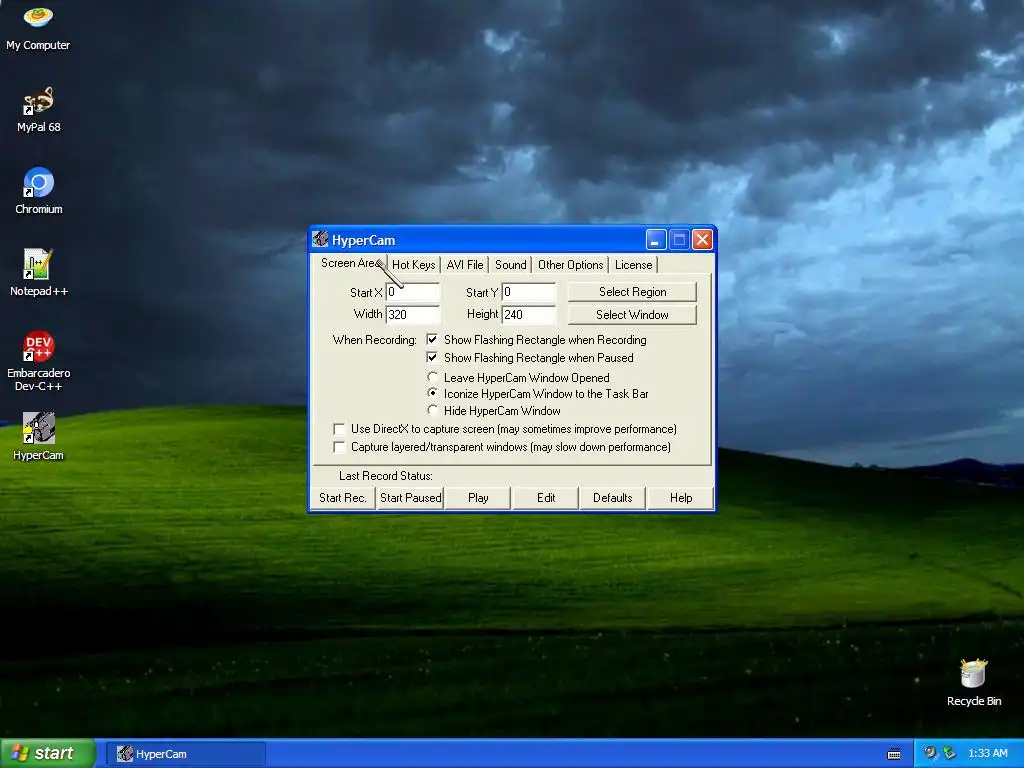
Task: Click the Play button
Action: point(478,498)
